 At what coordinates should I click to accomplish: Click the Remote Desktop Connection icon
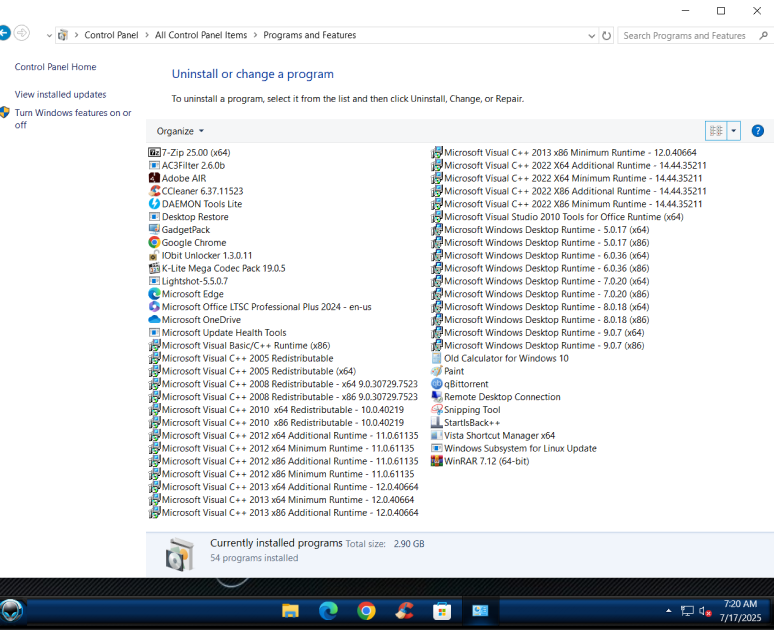pyautogui.click(x=437, y=396)
